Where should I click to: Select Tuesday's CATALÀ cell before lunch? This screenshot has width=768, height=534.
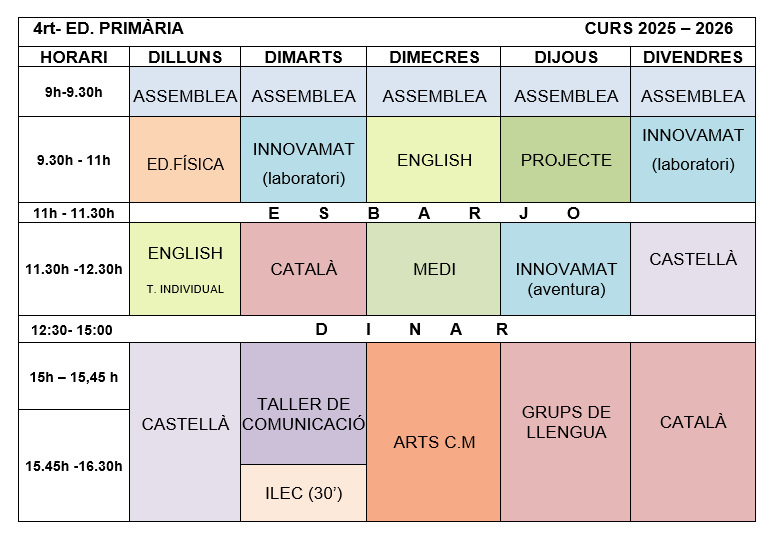coord(303,269)
